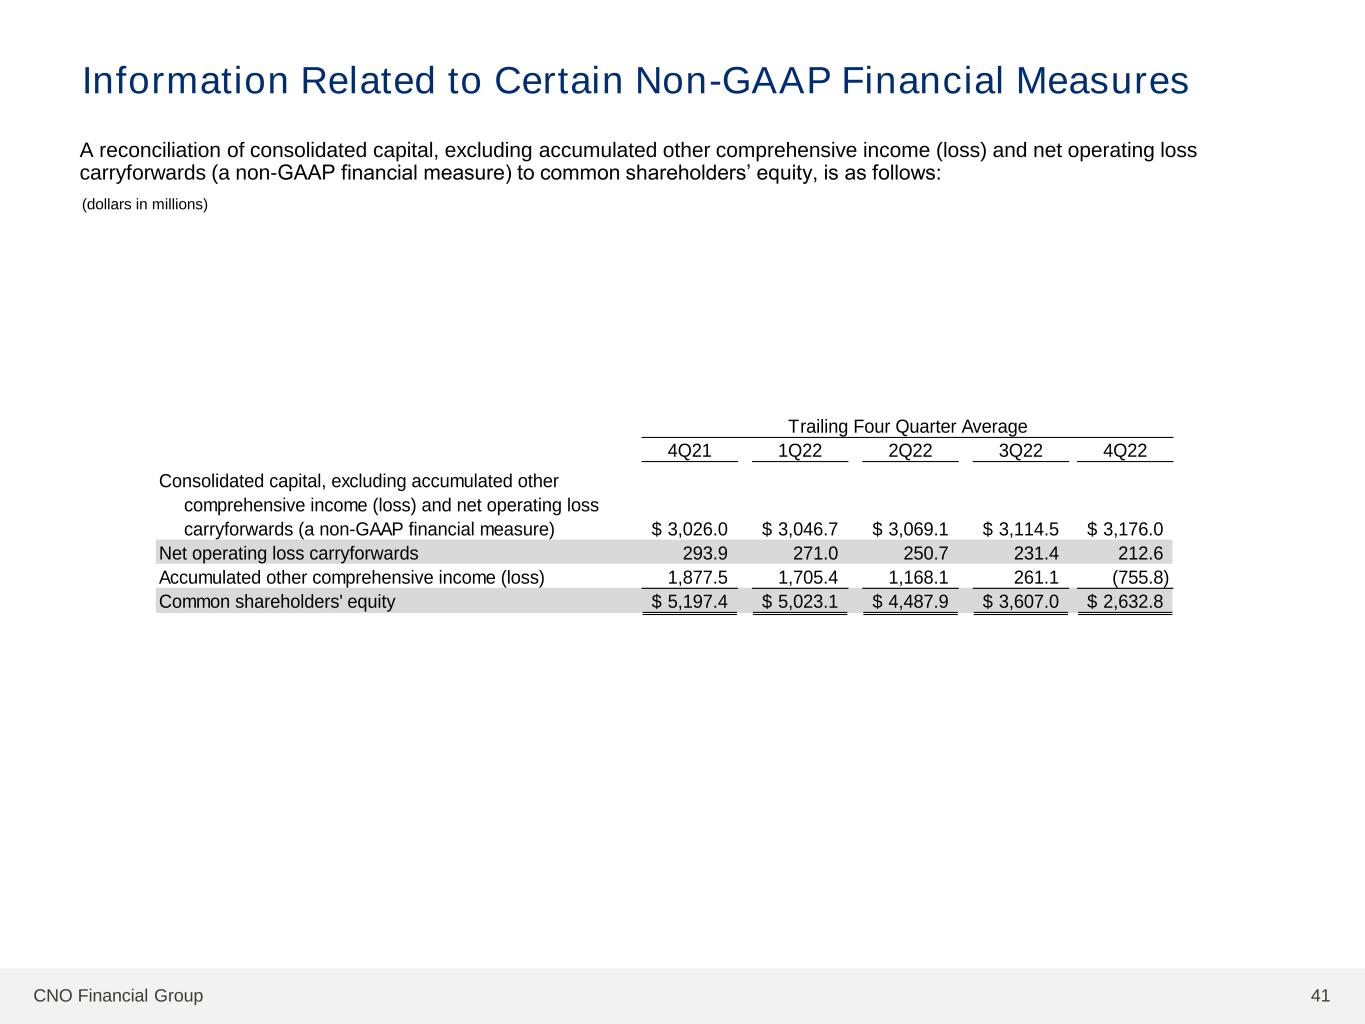Screen dimensions: 1365x1024
Task: Click the 3Q22 column header
Action: pyautogui.click(x=1020, y=451)
